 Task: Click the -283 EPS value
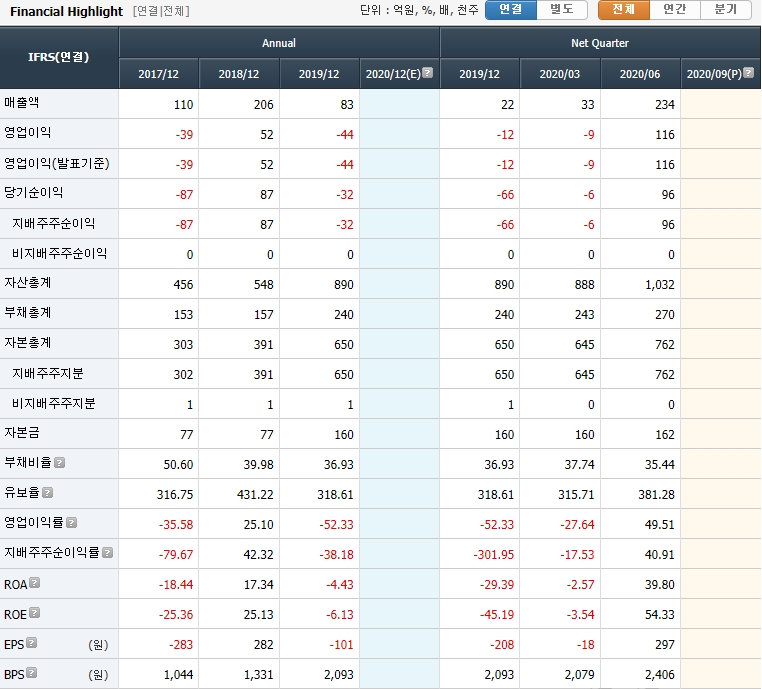tap(181, 645)
